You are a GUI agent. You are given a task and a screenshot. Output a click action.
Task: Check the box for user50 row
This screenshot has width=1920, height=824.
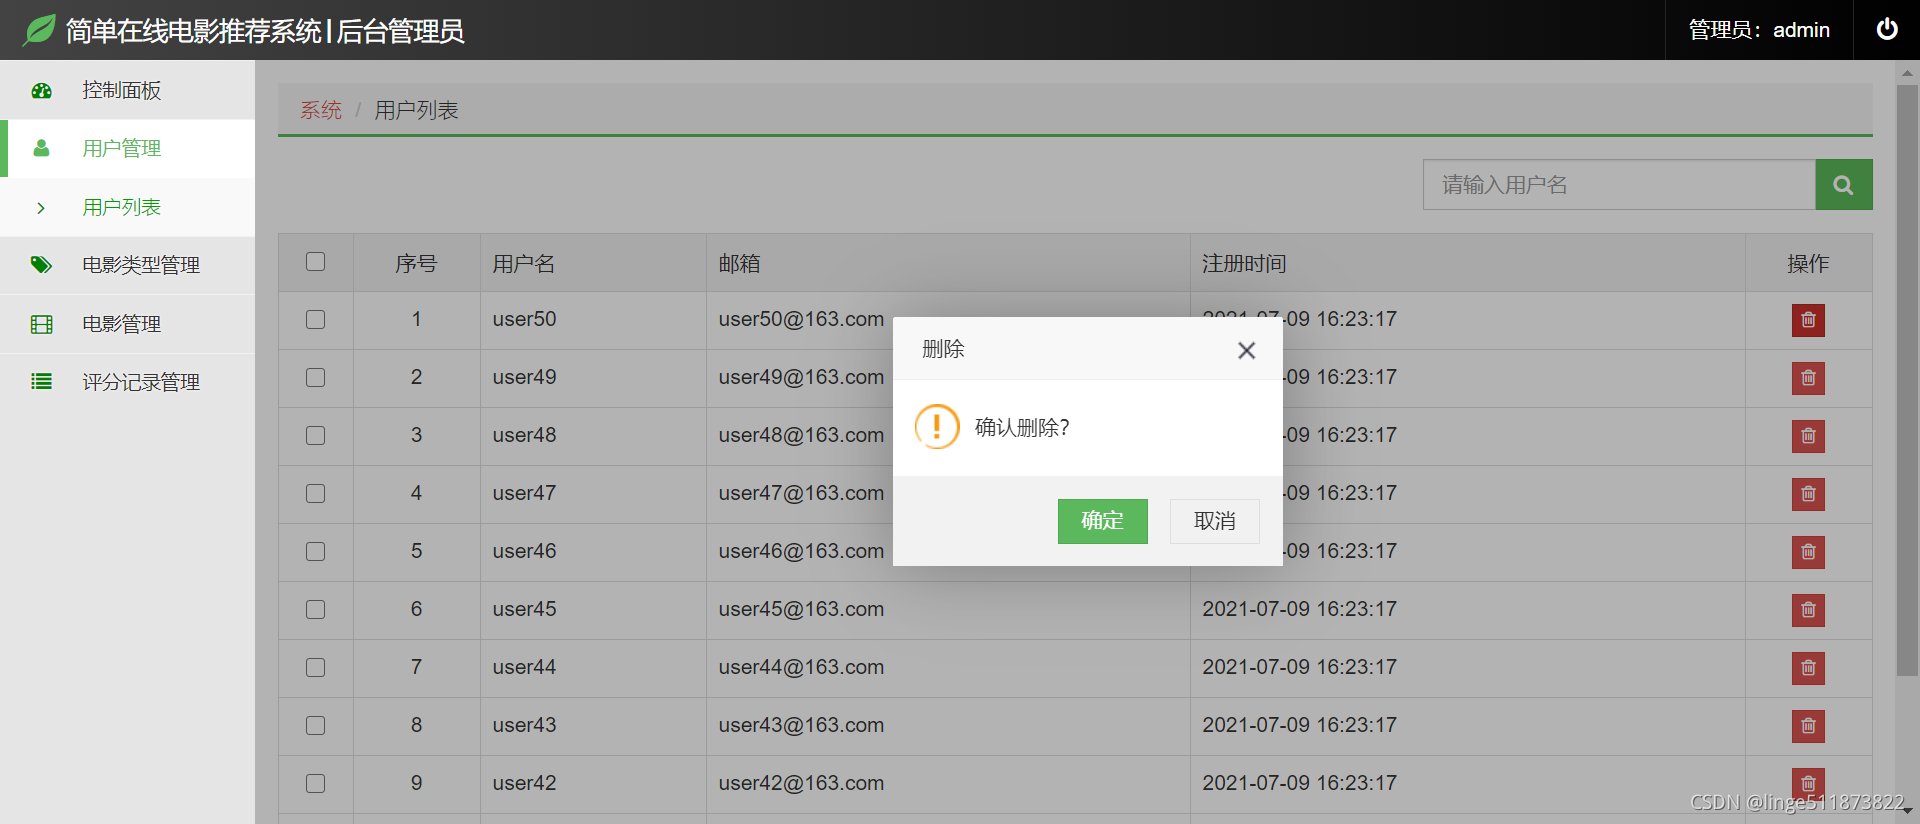tap(316, 319)
